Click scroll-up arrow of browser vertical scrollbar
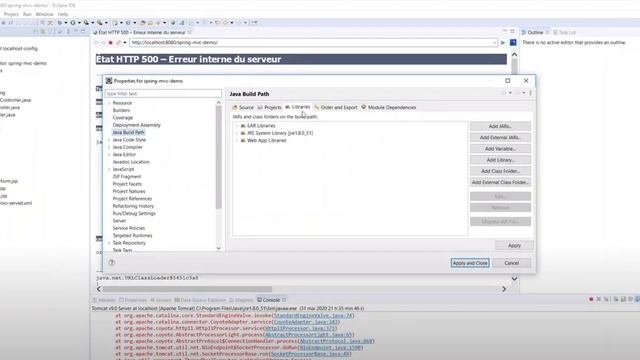Image resolution: width=640 pixels, height=360 pixels. pos(514,54)
